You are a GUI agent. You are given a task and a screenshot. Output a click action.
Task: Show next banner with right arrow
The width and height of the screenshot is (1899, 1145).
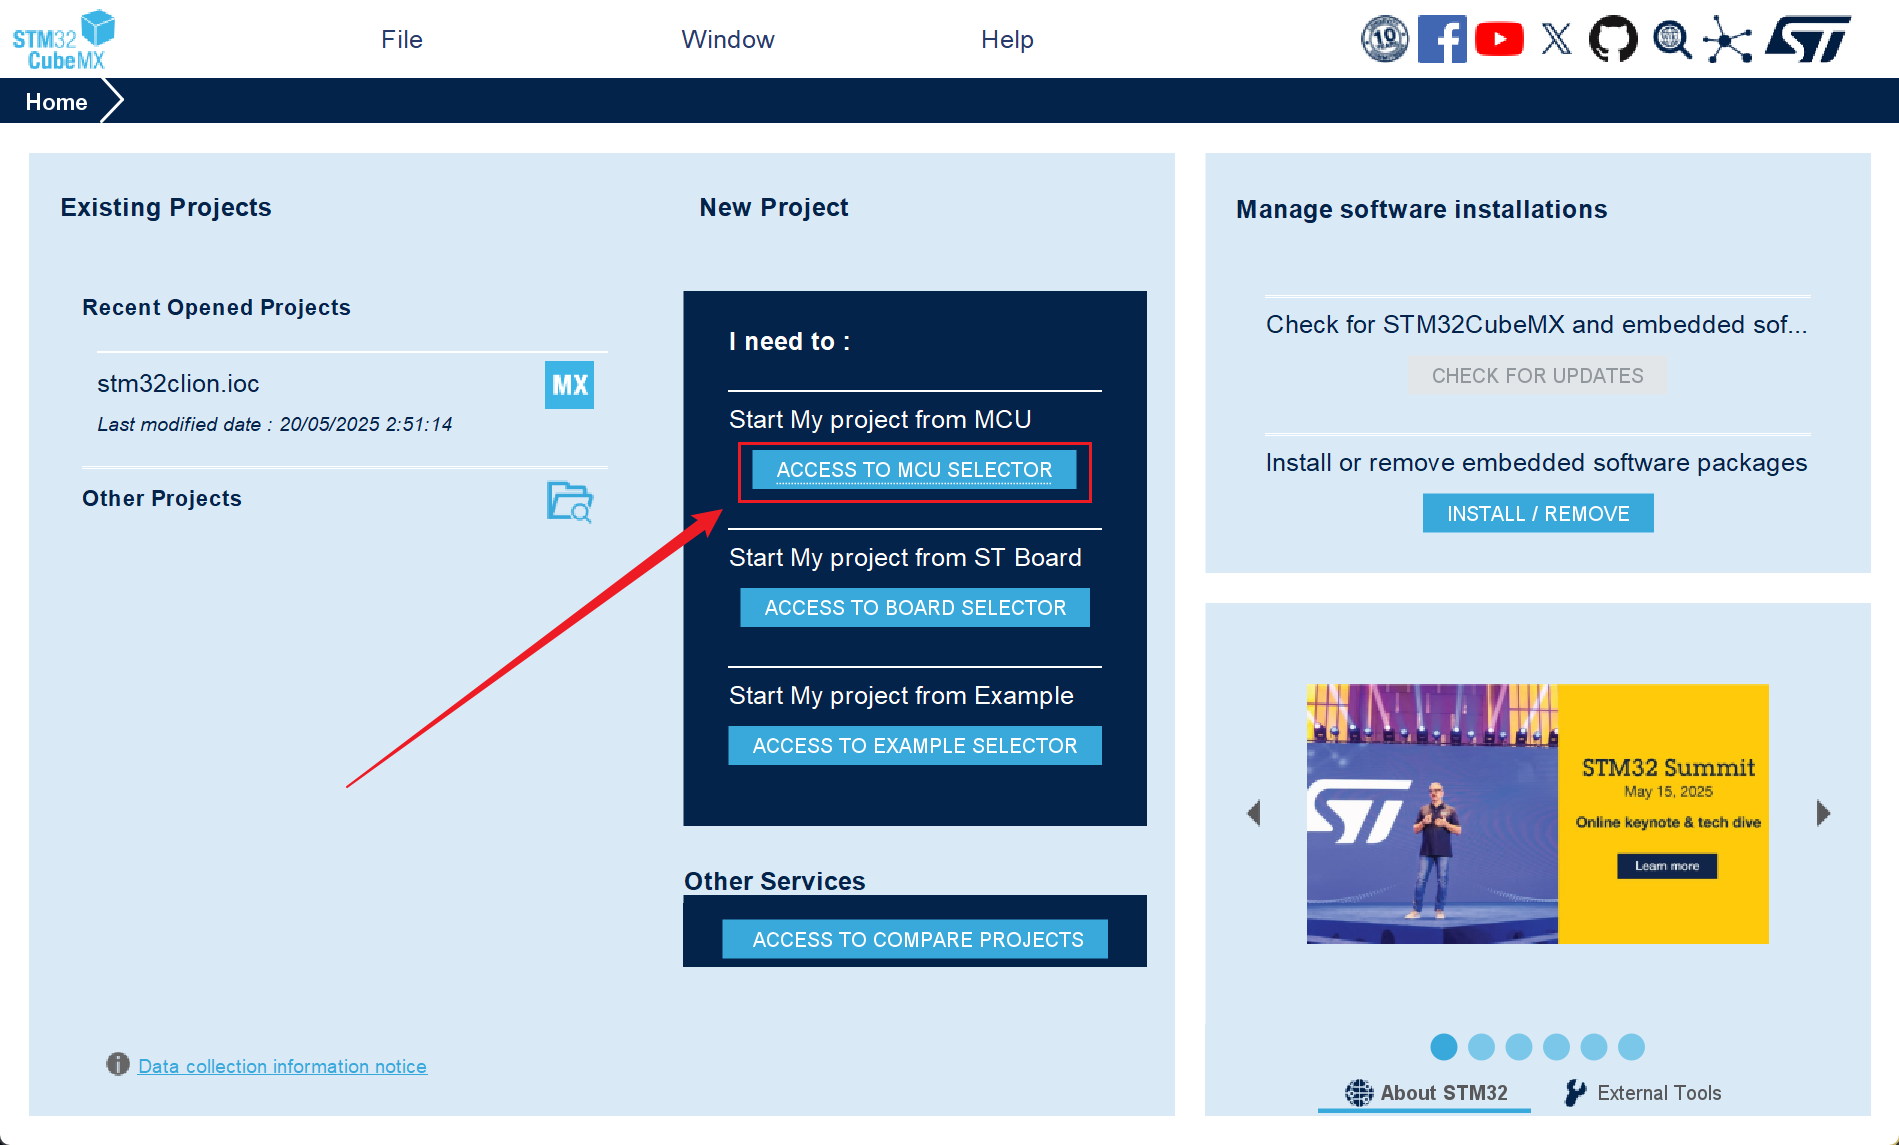click(1823, 813)
